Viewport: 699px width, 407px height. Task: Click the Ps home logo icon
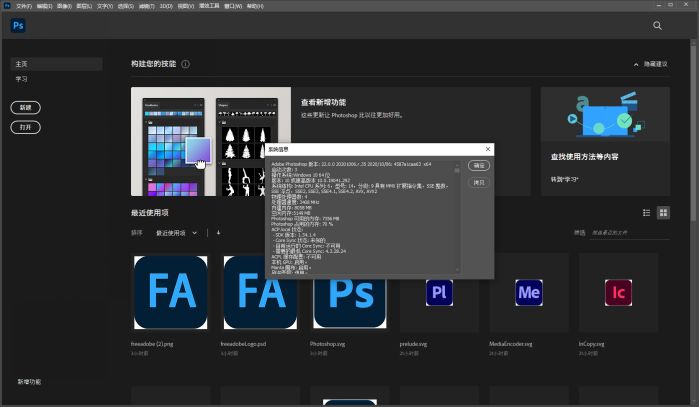18,25
